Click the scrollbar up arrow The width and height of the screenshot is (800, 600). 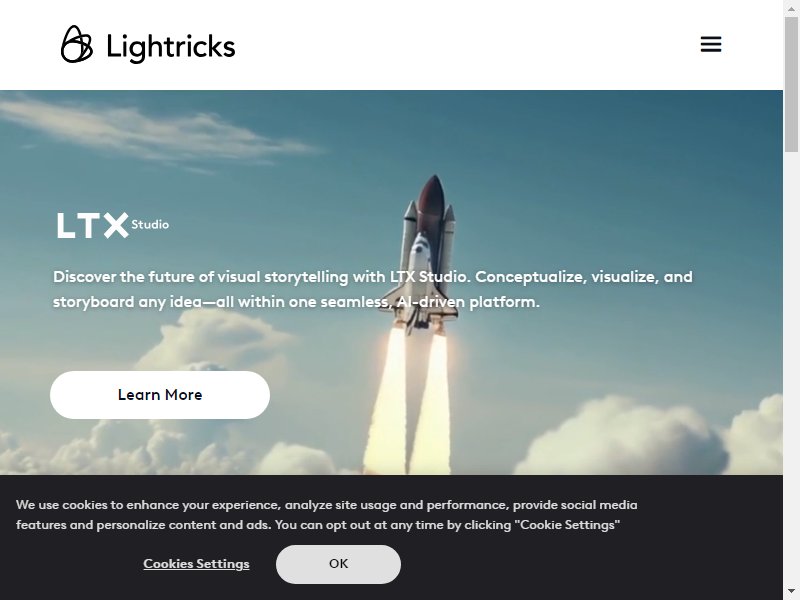pos(791,9)
